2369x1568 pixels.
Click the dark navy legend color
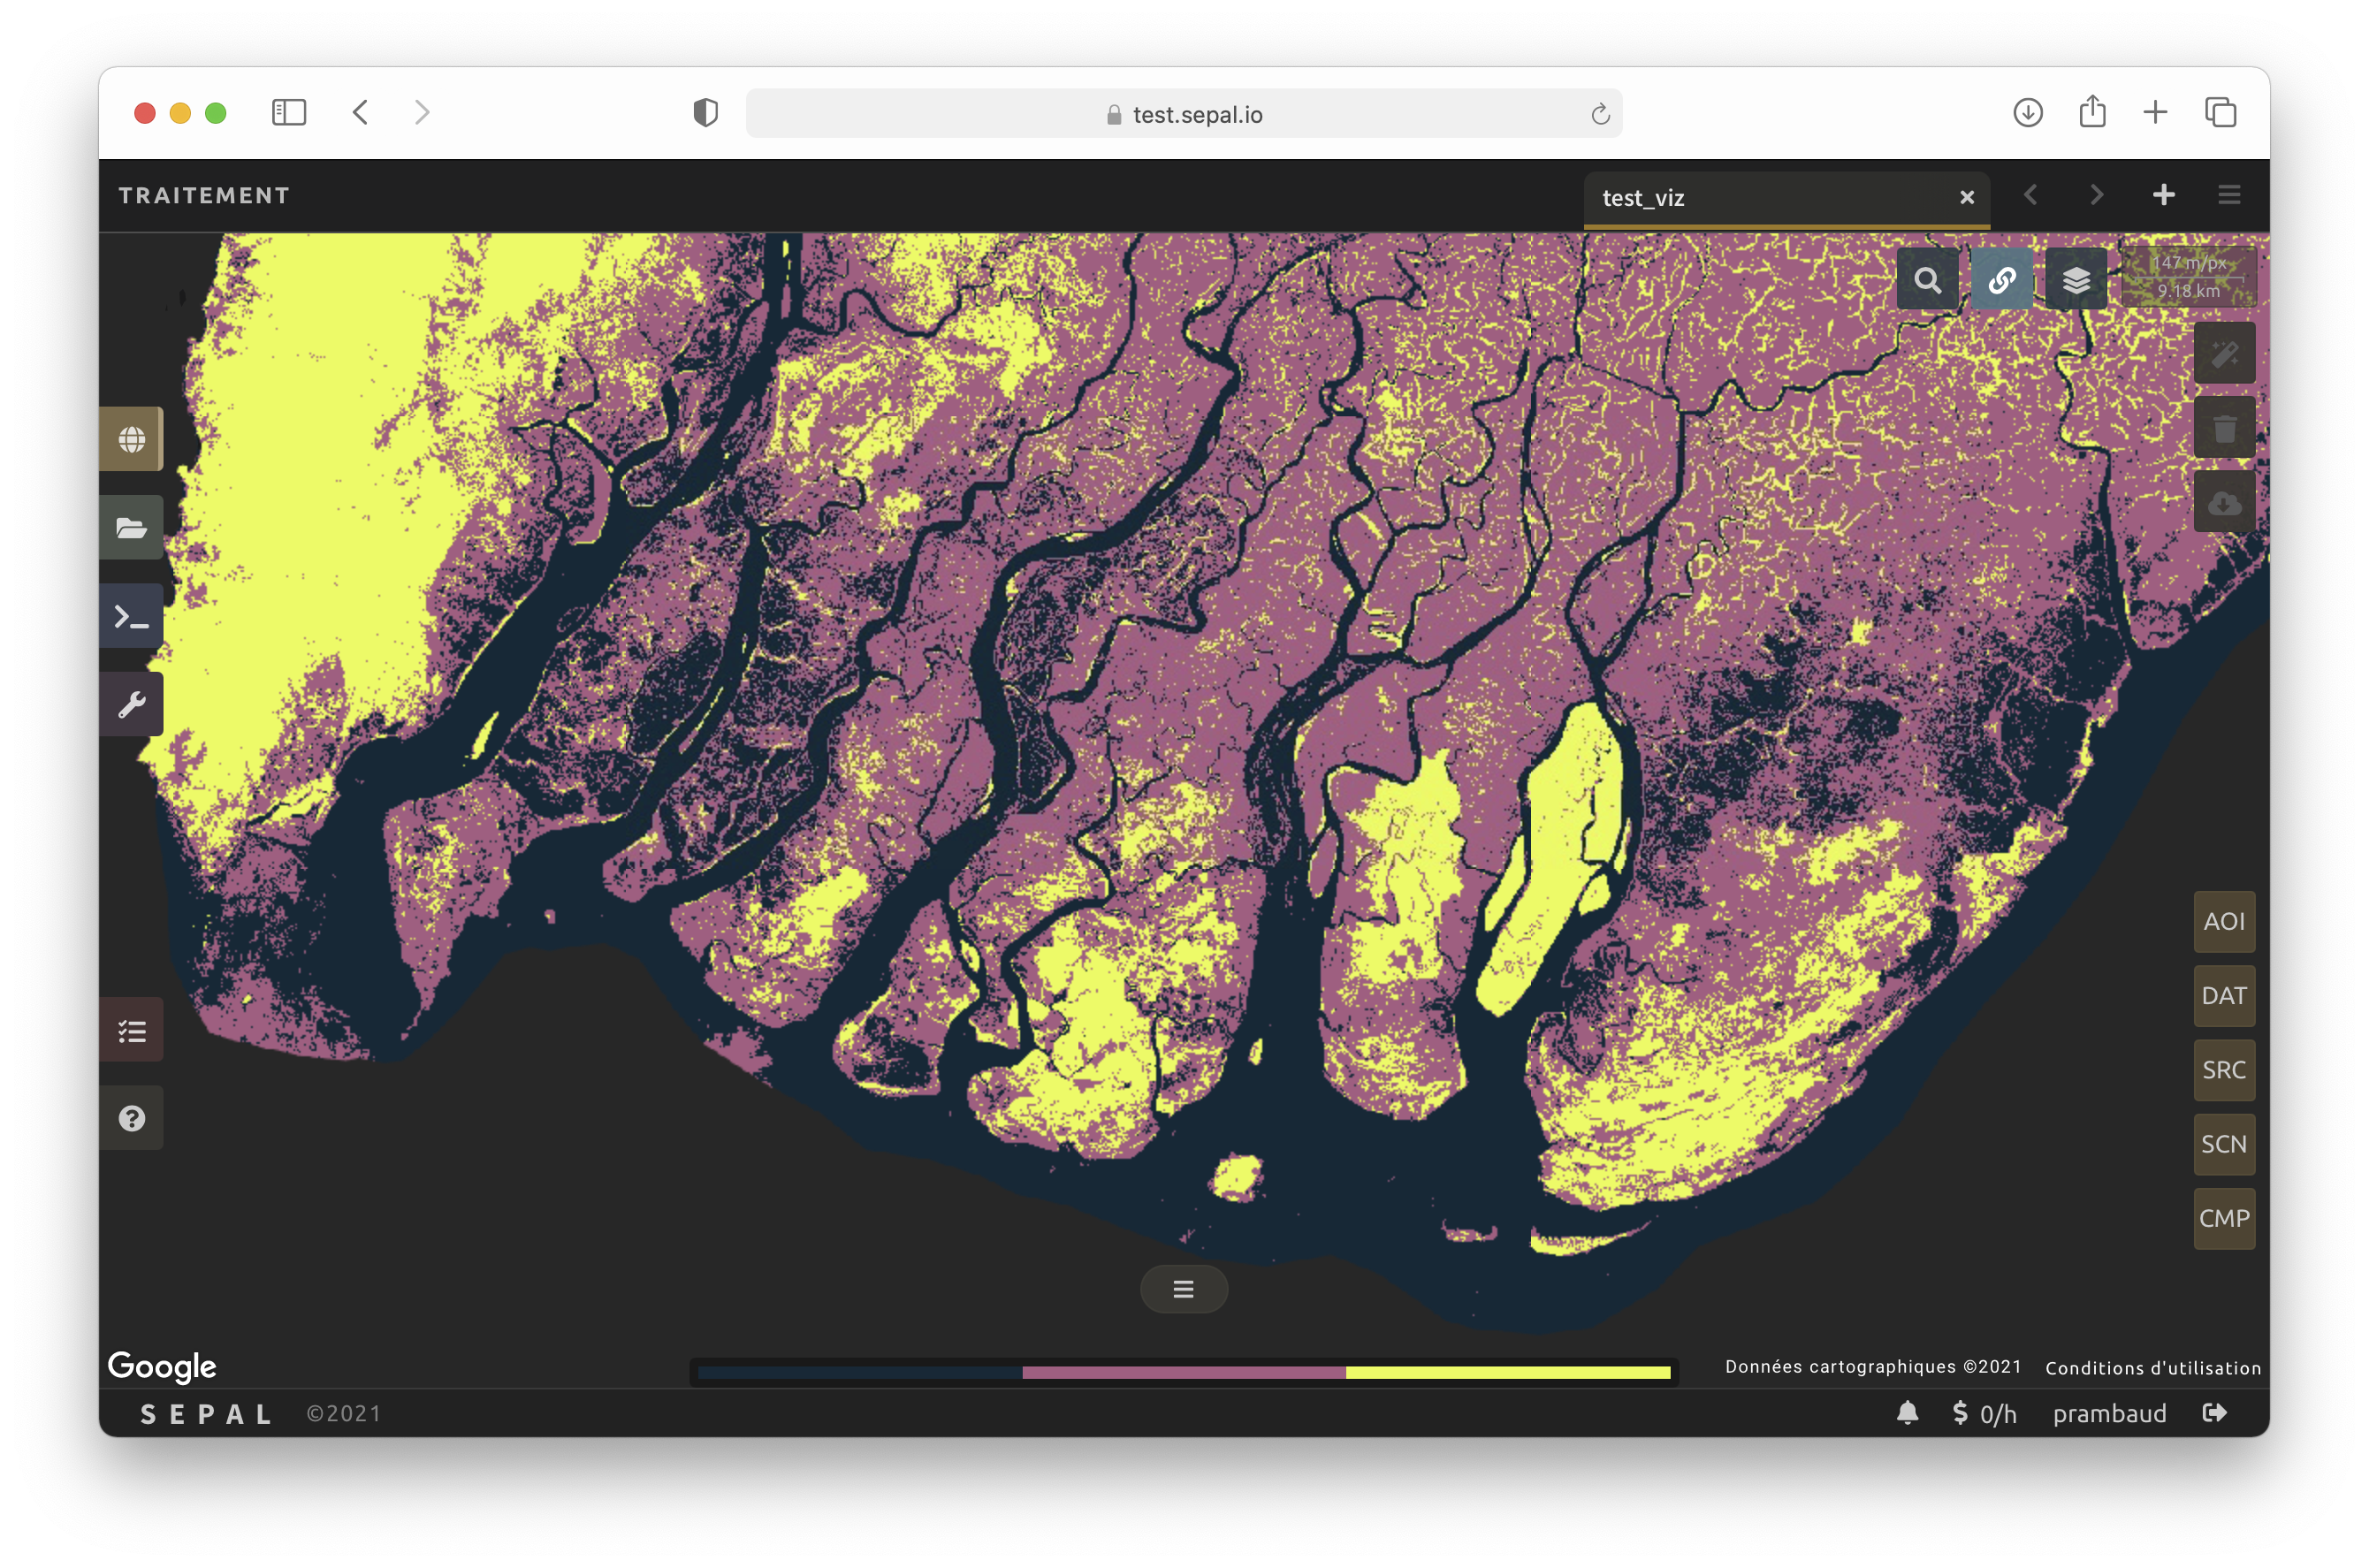click(x=860, y=1373)
